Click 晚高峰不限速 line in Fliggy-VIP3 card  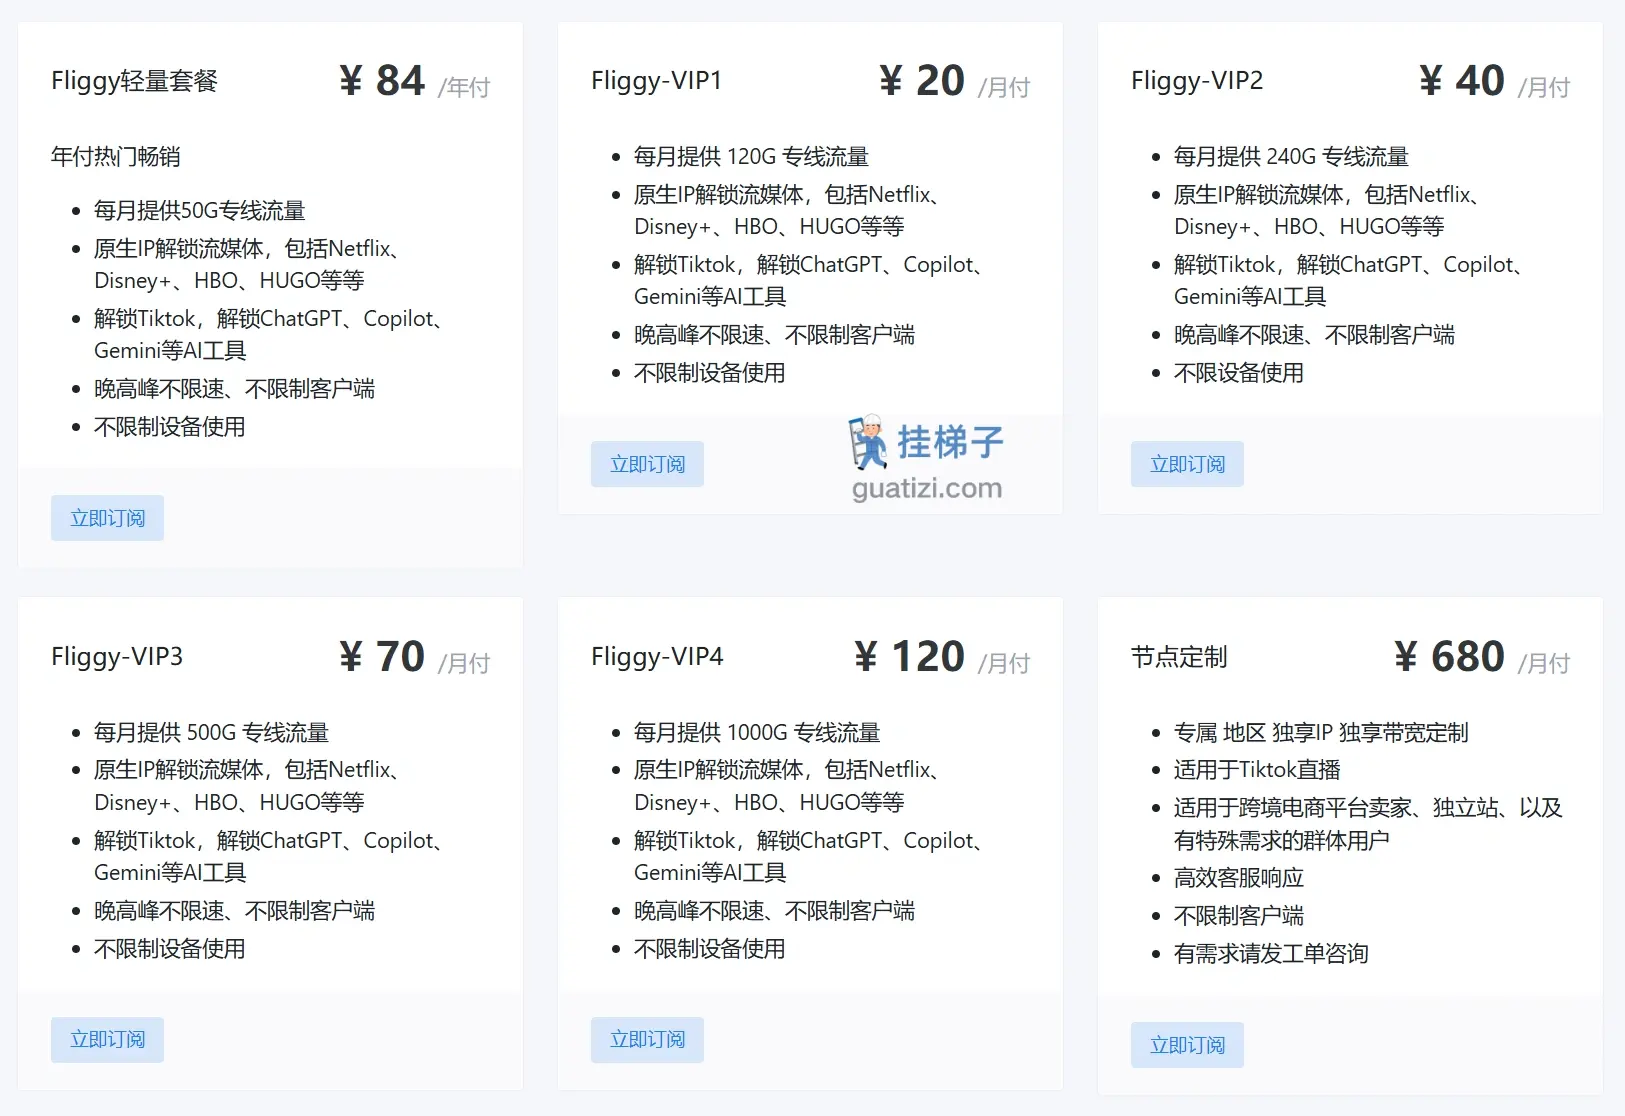coord(235,911)
